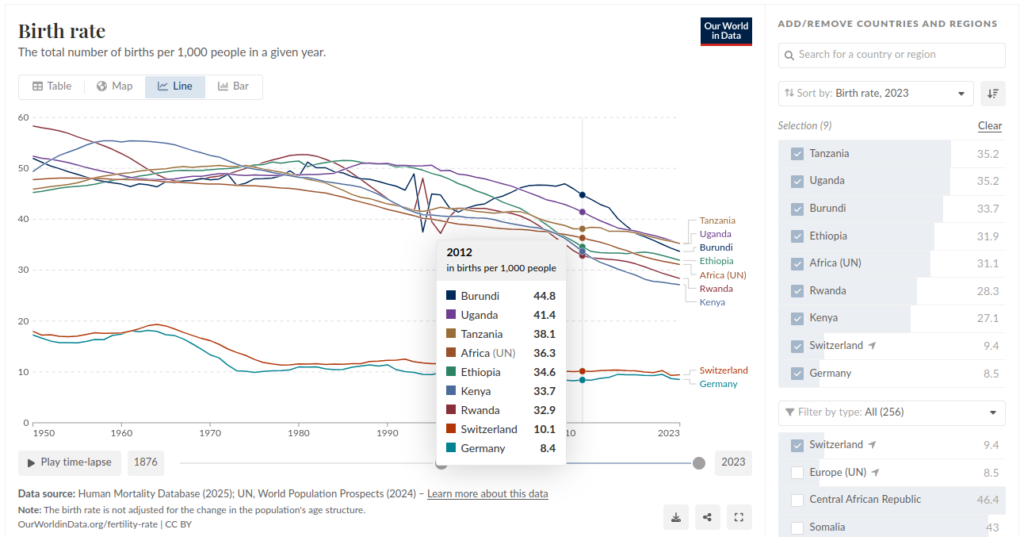Click the search magnifier icon
The image size is (1024, 537).
790,55
